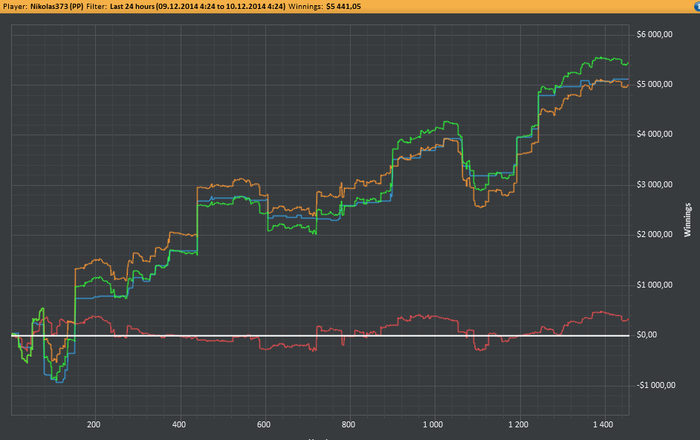
Task: Click the $3 000,00 y-axis label
Action: [x=654, y=185]
